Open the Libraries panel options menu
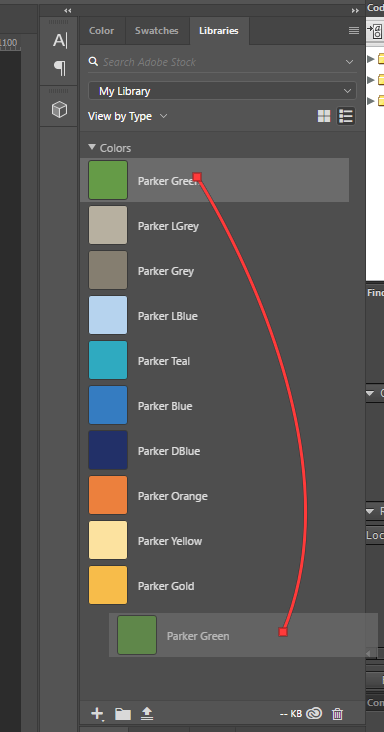Image resolution: width=384 pixels, height=732 pixels. (x=354, y=30)
